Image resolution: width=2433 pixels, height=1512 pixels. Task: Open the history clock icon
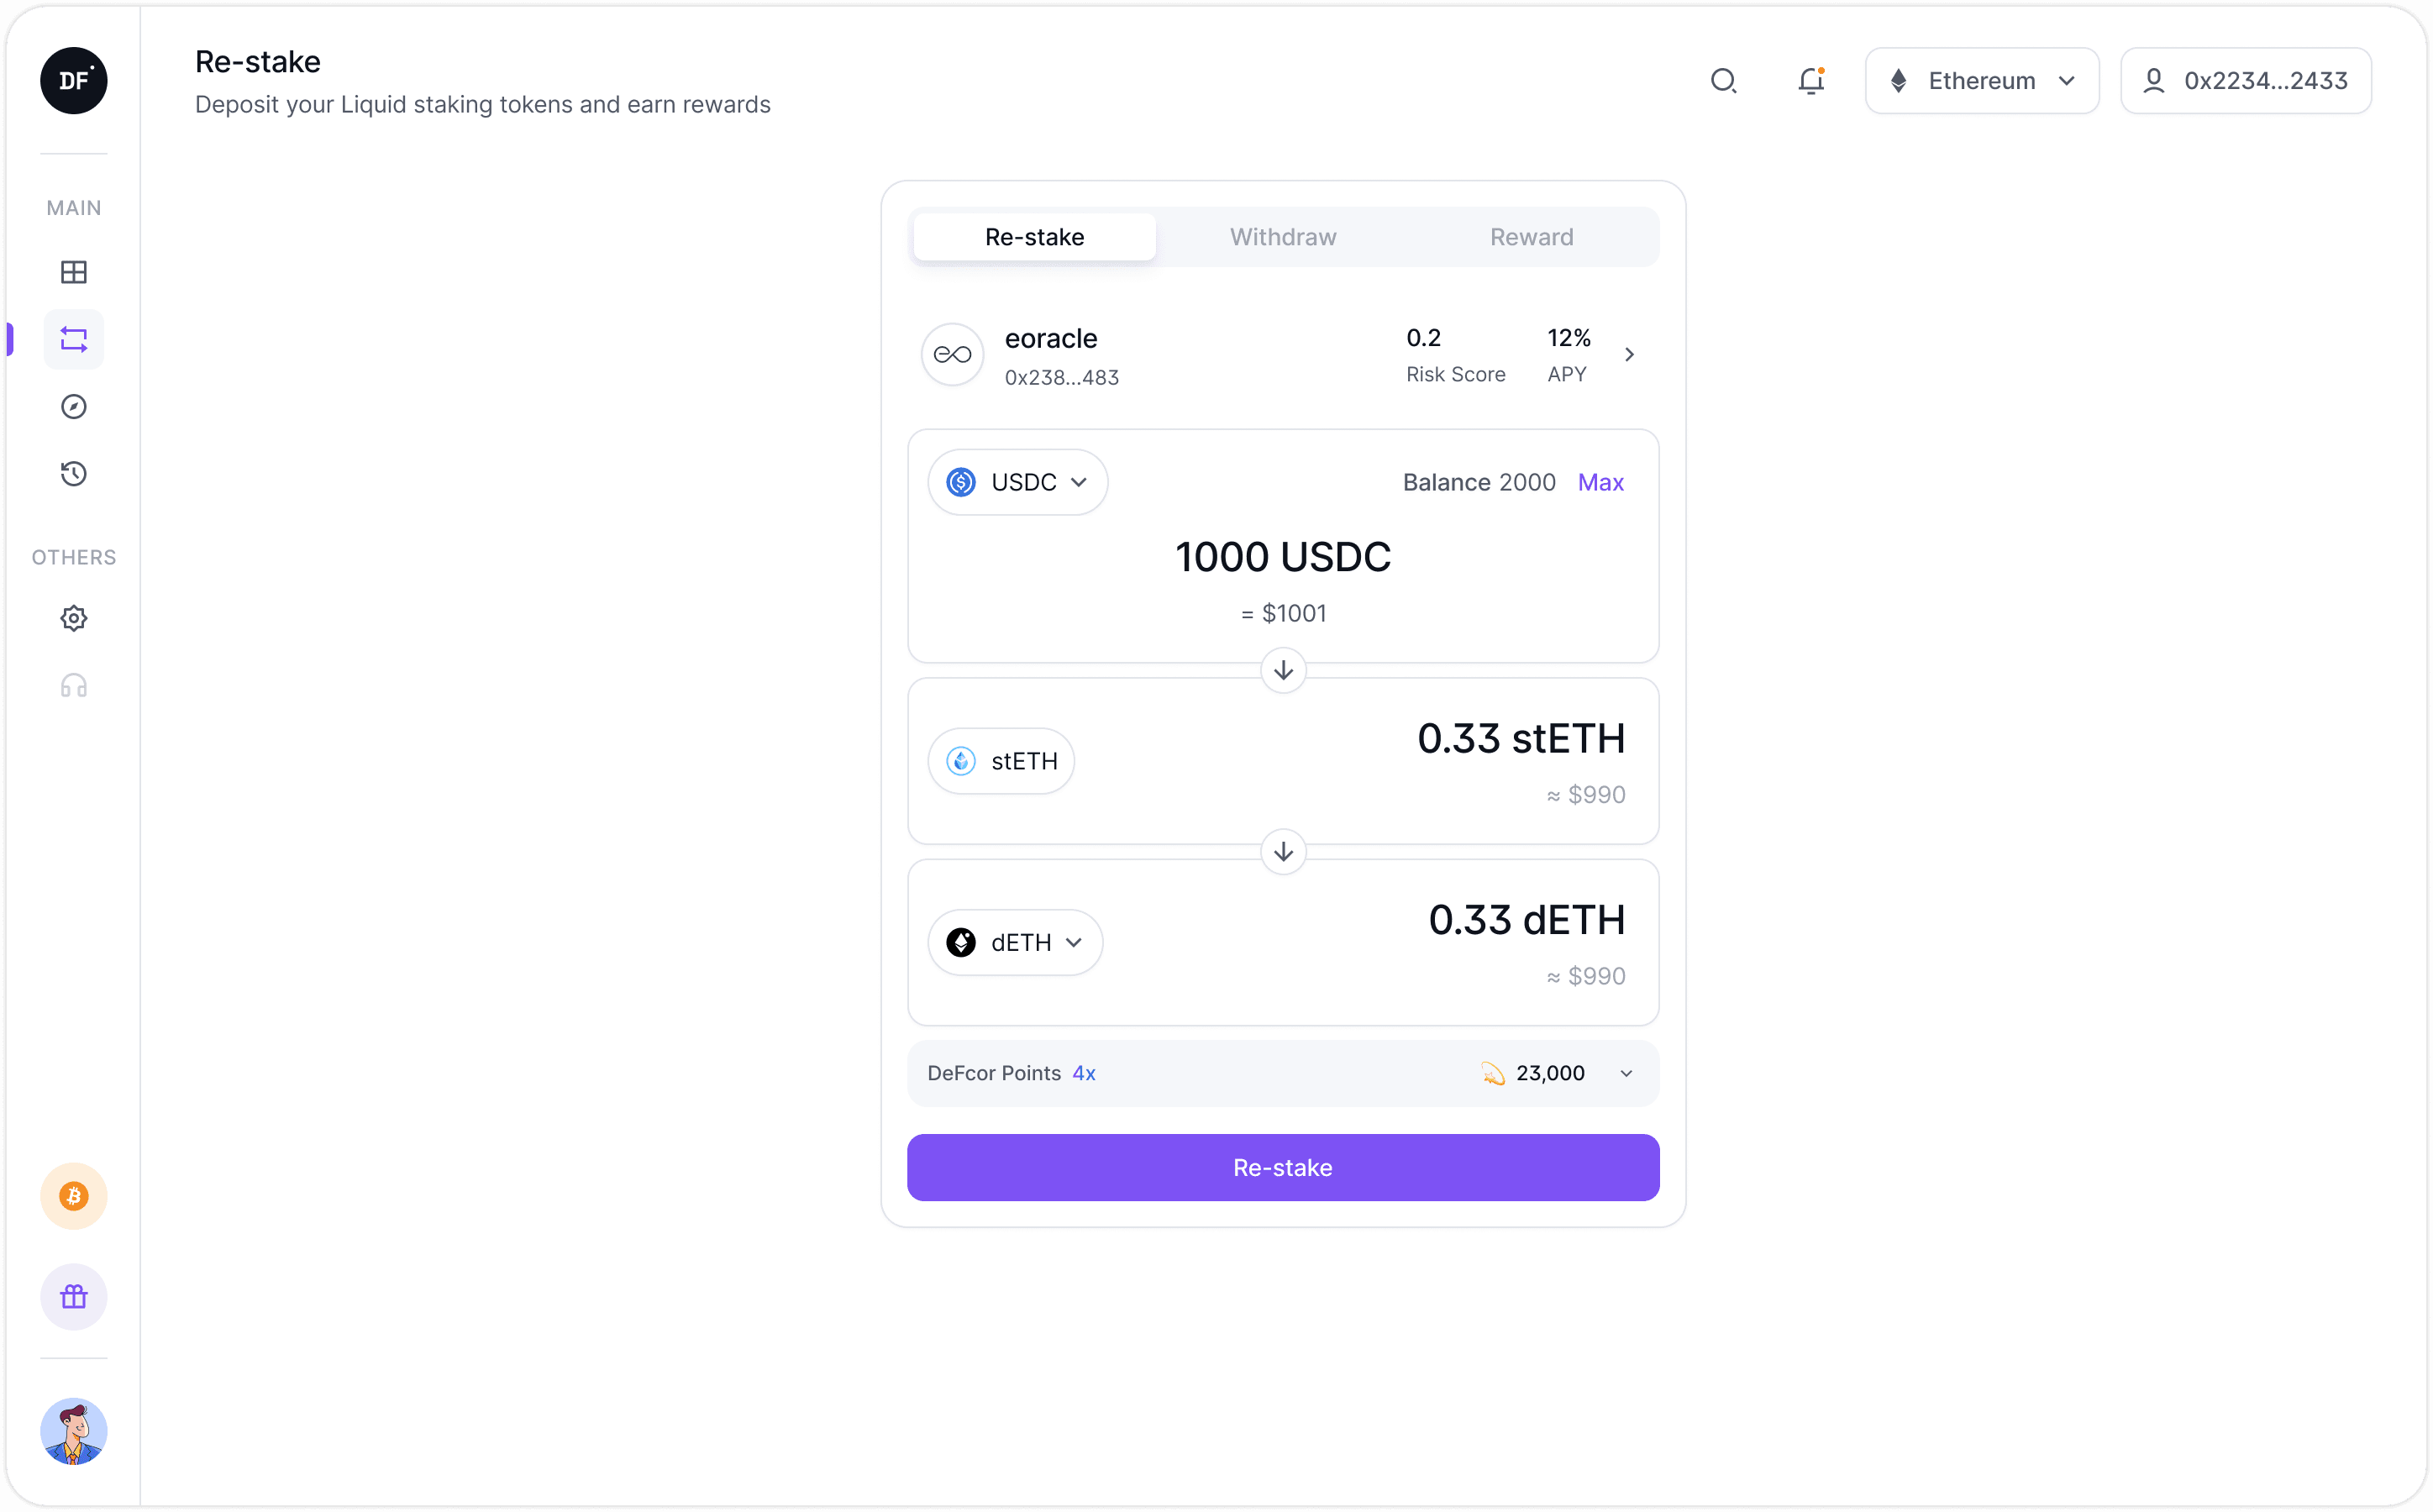tap(73, 474)
